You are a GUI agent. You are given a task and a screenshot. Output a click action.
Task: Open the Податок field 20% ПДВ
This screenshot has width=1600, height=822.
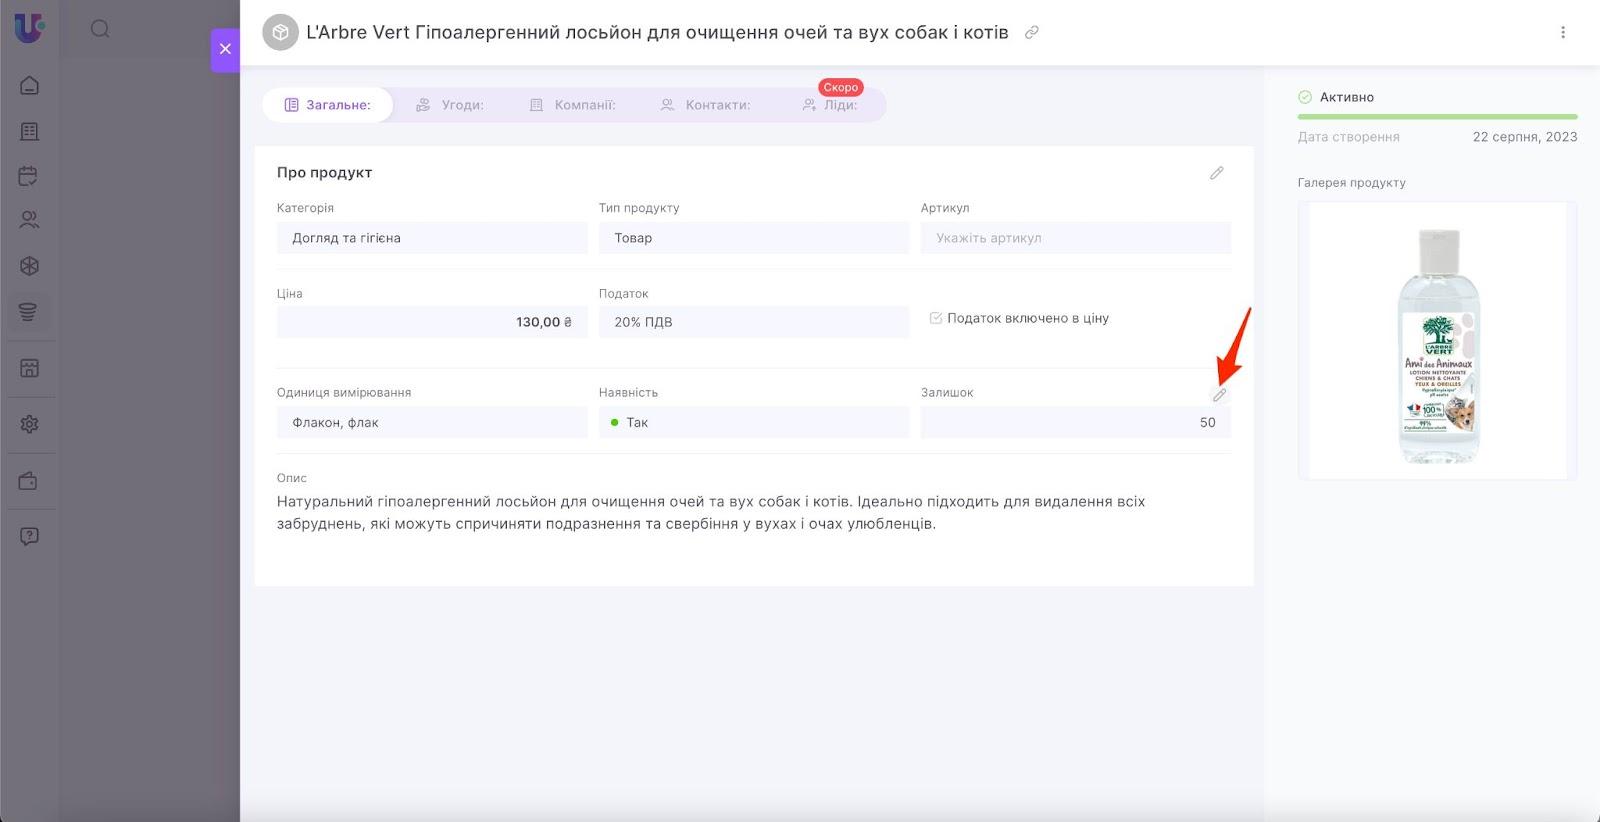coord(754,322)
